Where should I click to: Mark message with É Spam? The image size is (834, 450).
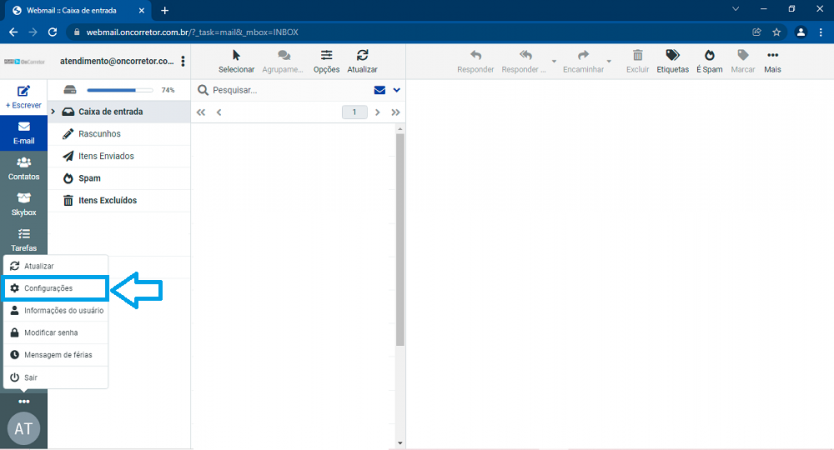tap(709, 61)
